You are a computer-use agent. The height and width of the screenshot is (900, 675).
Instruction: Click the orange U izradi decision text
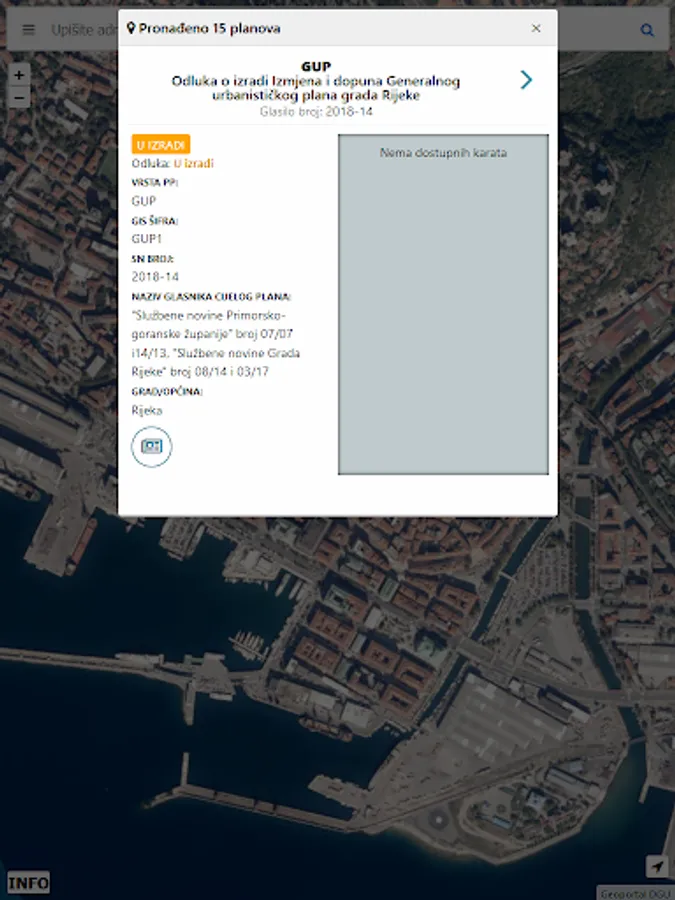point(193,164)
